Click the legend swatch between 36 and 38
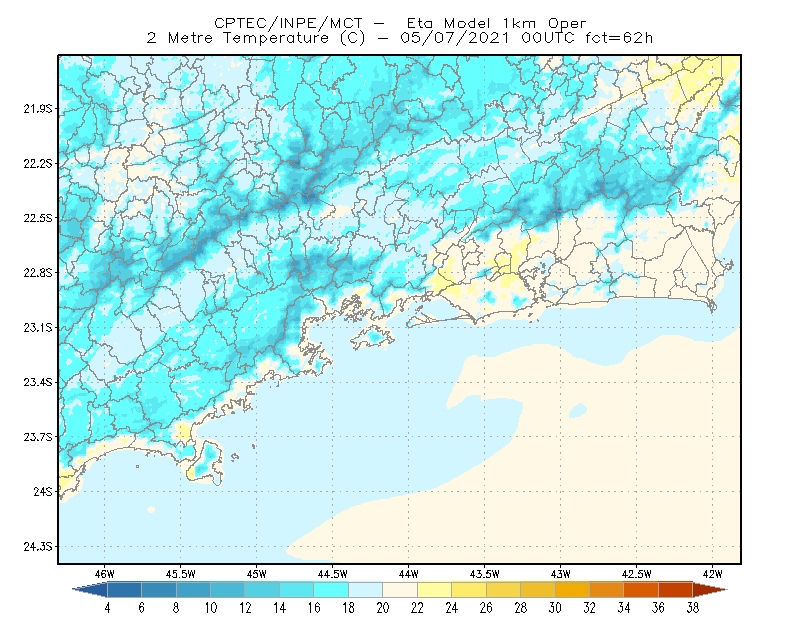The width and height of the screenshot is (800, 618). [x=676, y=590]
